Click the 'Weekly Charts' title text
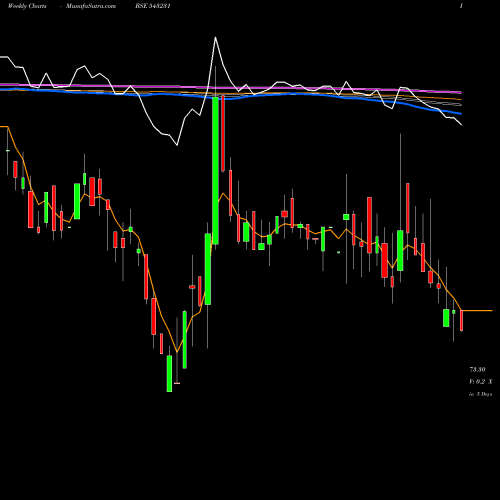 pyautogui.click(x=27, y=6)
